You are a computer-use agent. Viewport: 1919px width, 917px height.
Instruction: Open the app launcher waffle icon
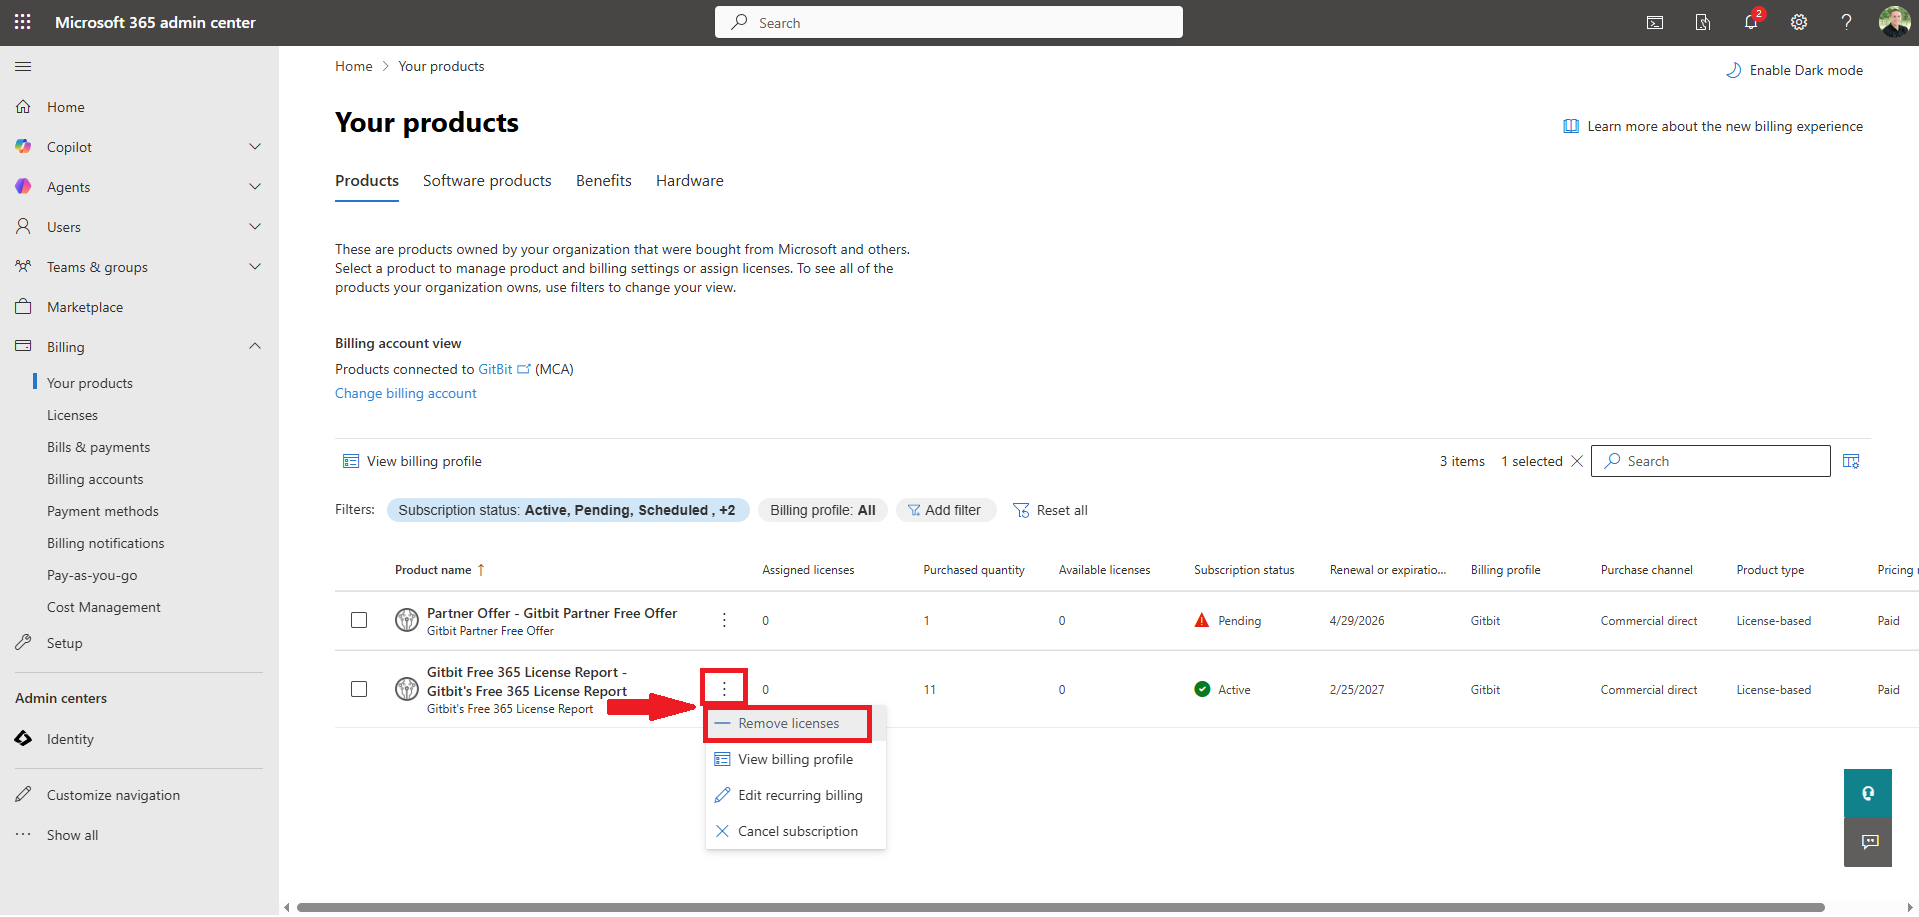(x=23, y=22)
